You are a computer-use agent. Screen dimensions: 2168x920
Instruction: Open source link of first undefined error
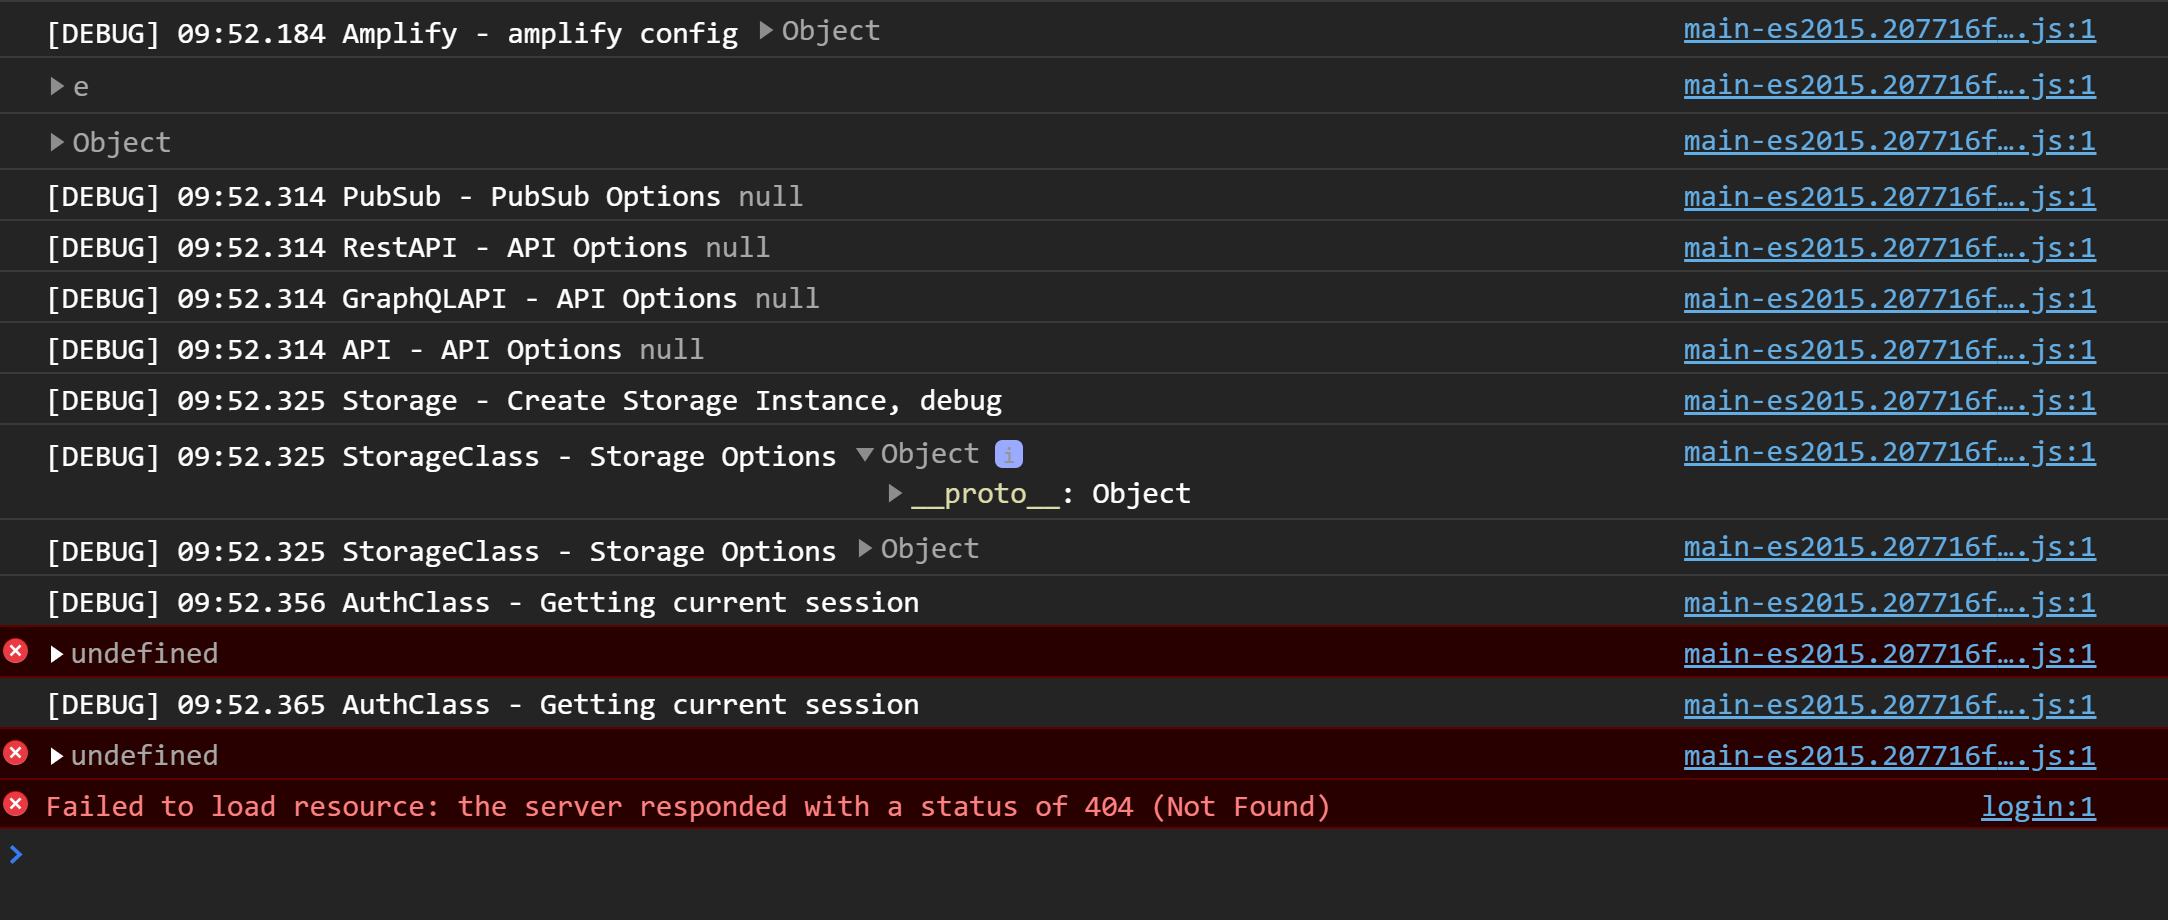pos(1889,654)
